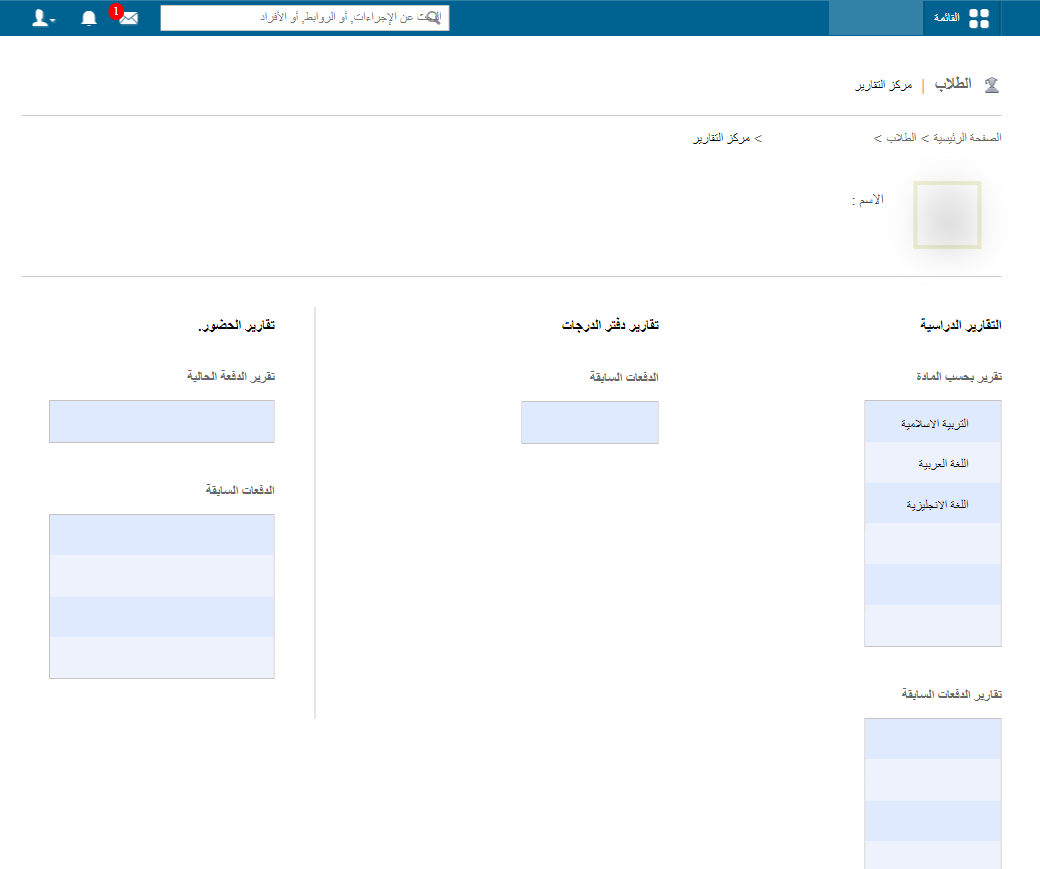This screenshot has width=1040, height=869.
Task: Select the current batch attendance report box
Action: [x=162, y=421]
